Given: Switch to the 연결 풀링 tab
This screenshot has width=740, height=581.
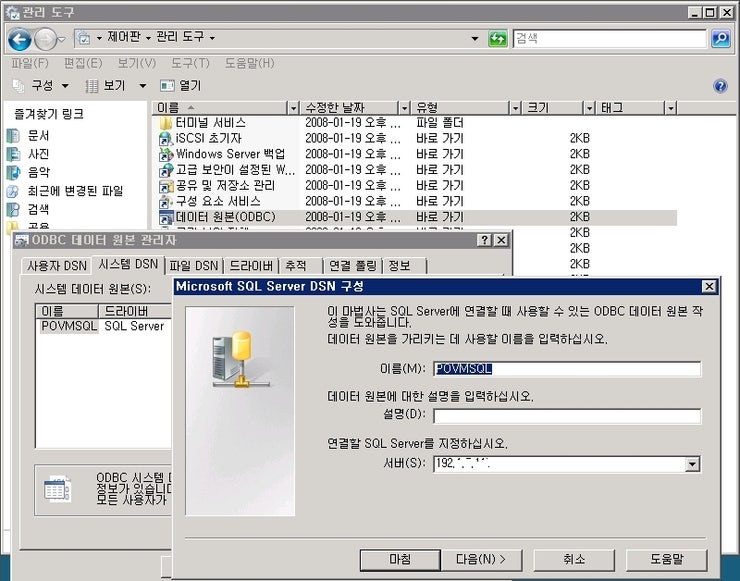Looking at the screenshot, I should pyautogui.click(x=353, y=266).
